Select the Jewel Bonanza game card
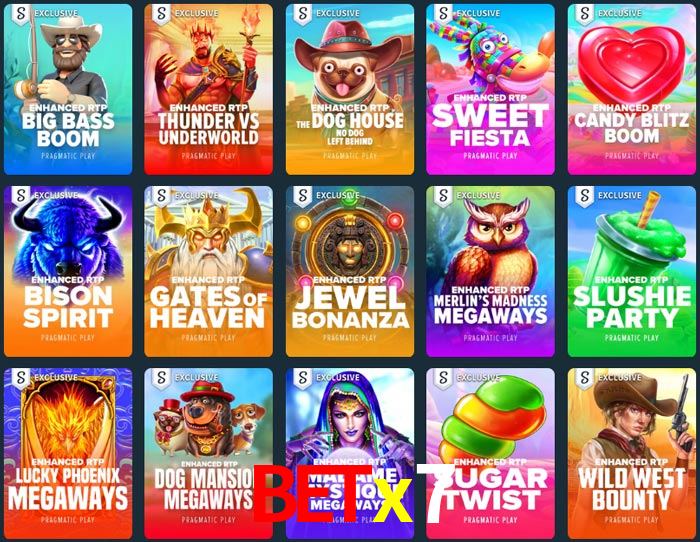 (x=350, y=271)
